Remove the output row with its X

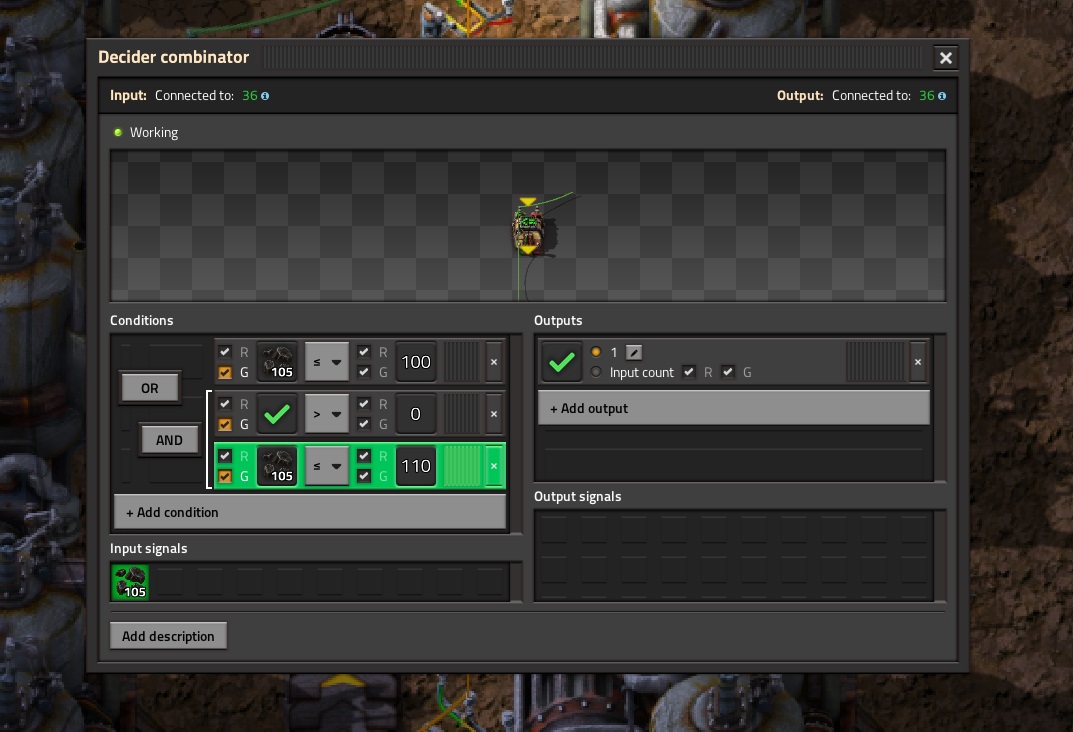click(917, 362)
